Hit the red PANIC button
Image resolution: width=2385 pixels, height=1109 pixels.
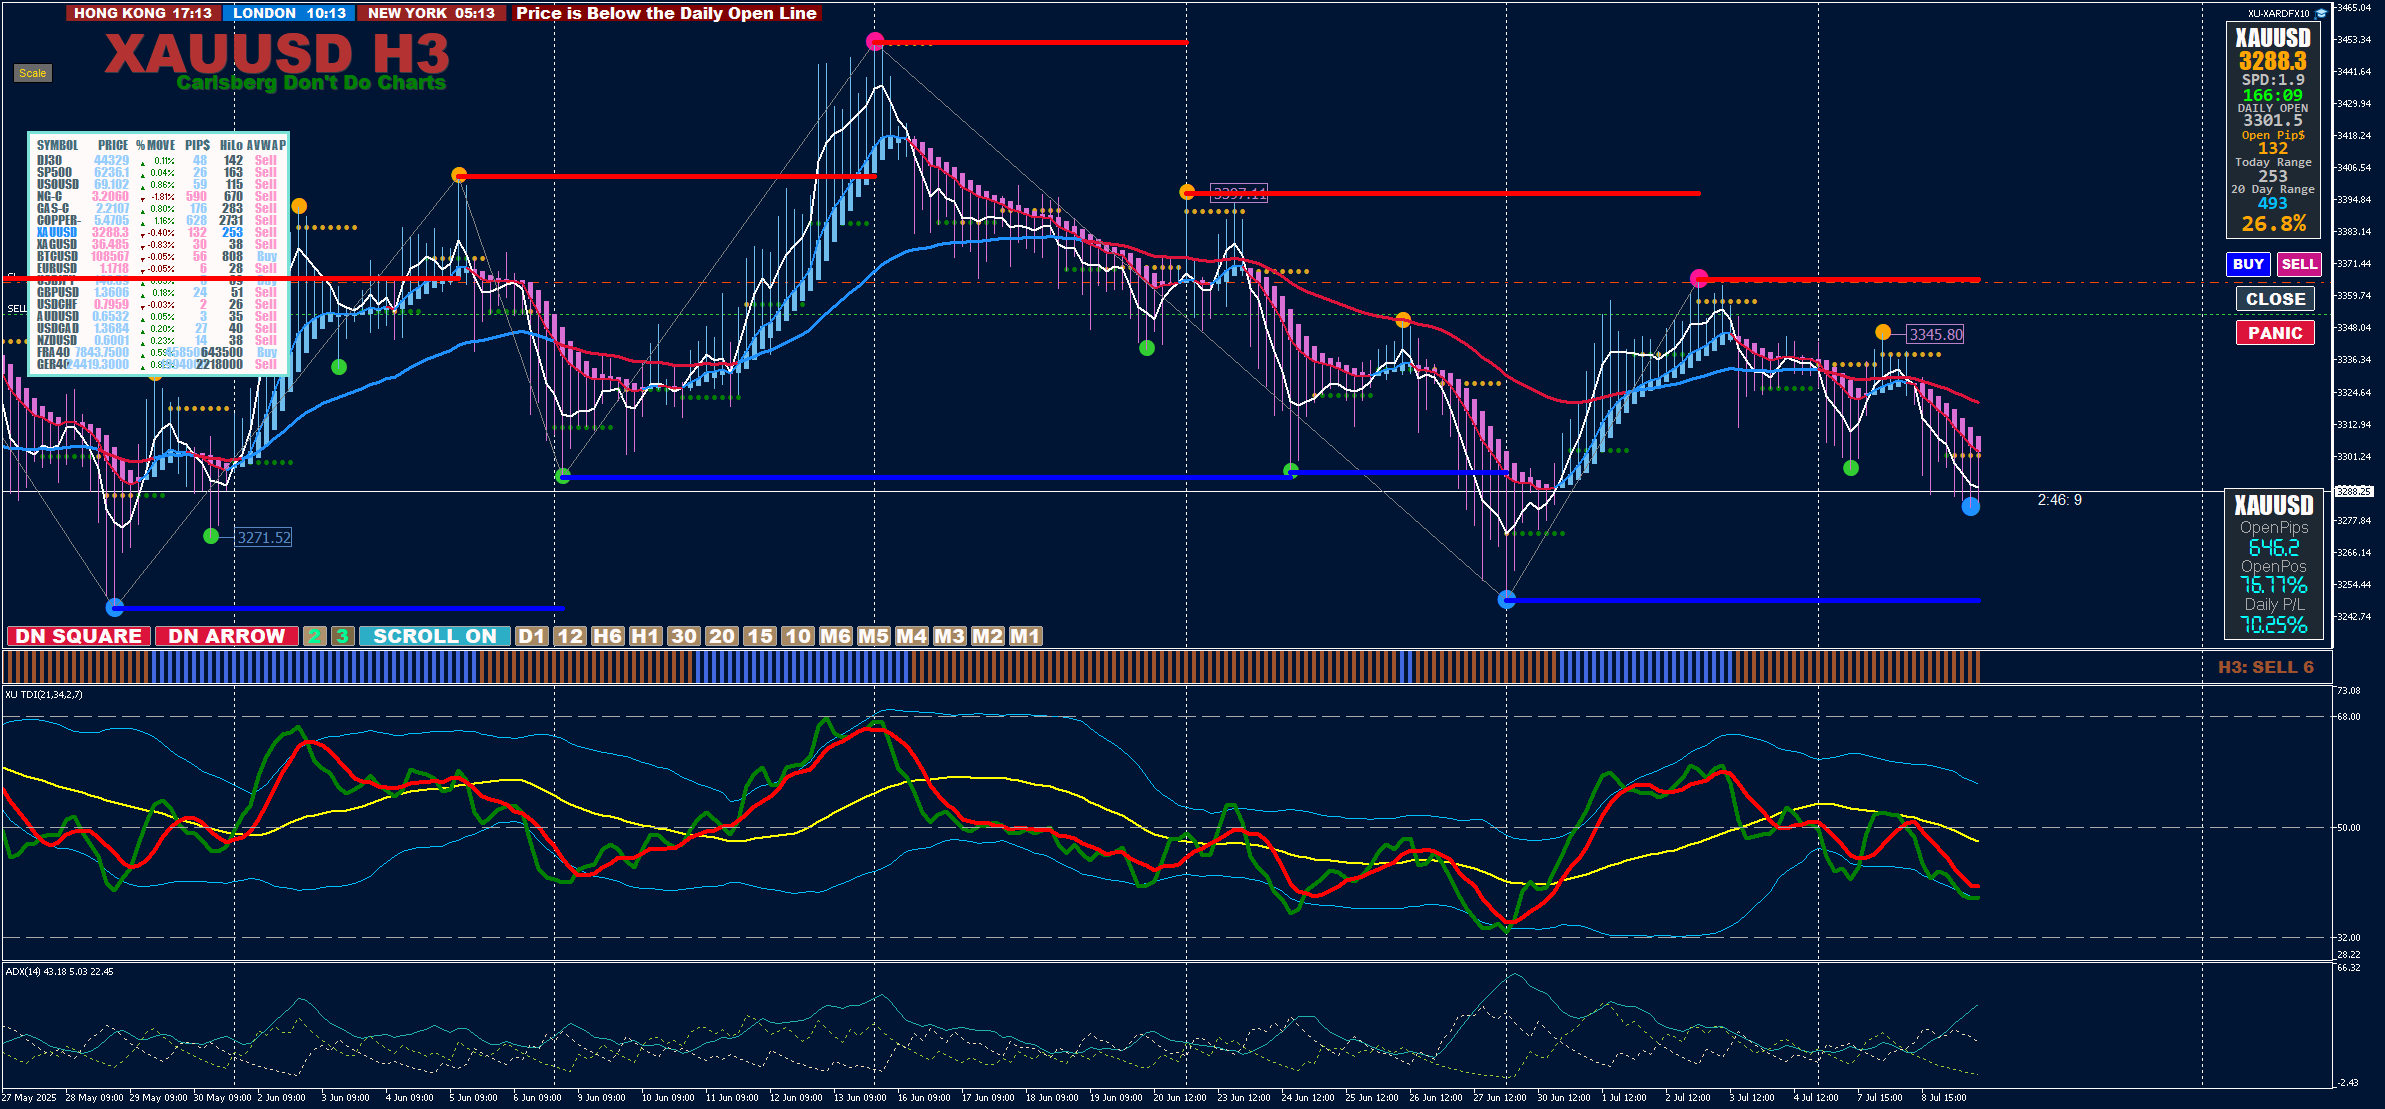click(x=2275, y=333)
